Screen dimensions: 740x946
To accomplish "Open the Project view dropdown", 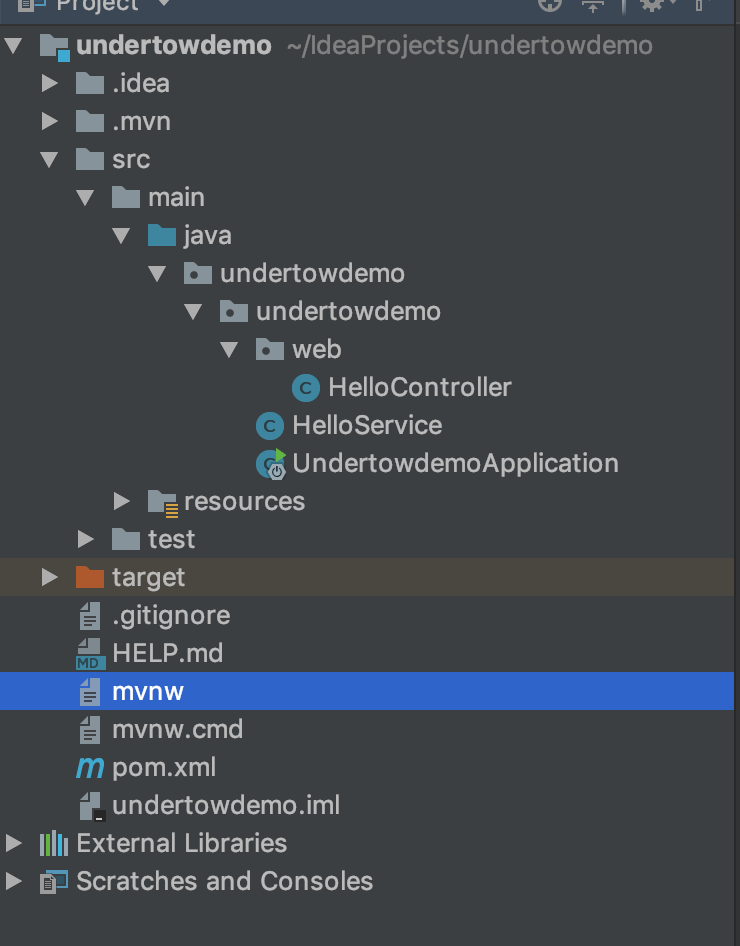I will [x=163, y=5].
